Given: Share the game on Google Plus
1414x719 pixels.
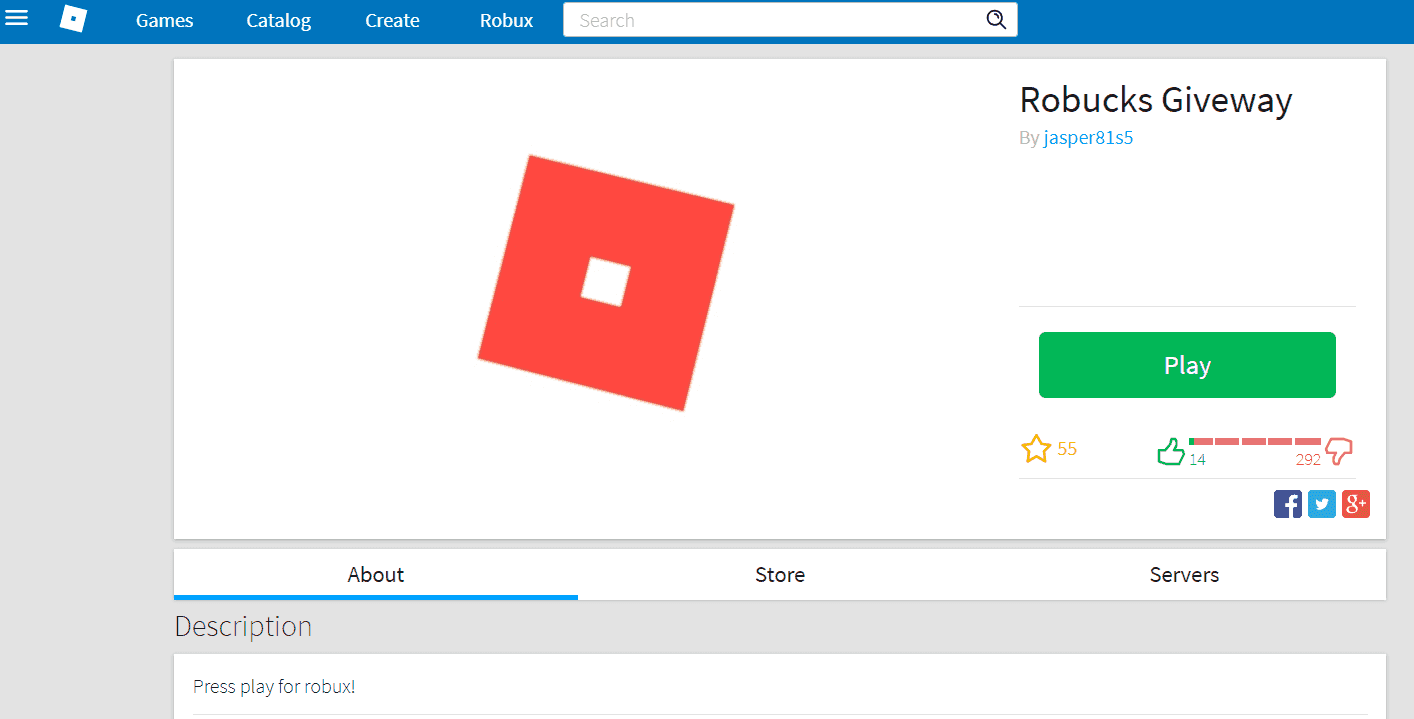Looking at the screenshot, I should click(1356, 504).
